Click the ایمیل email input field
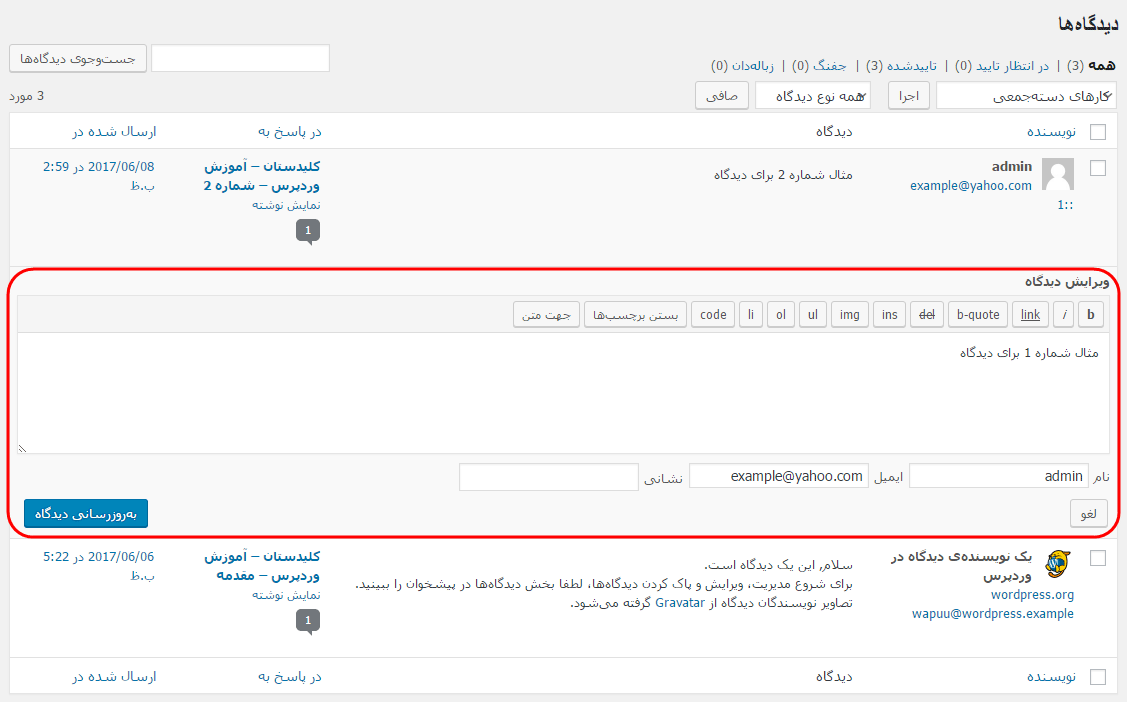This screenshot has height=702, width=1127. pyautogui.click(x=778, y=476)
